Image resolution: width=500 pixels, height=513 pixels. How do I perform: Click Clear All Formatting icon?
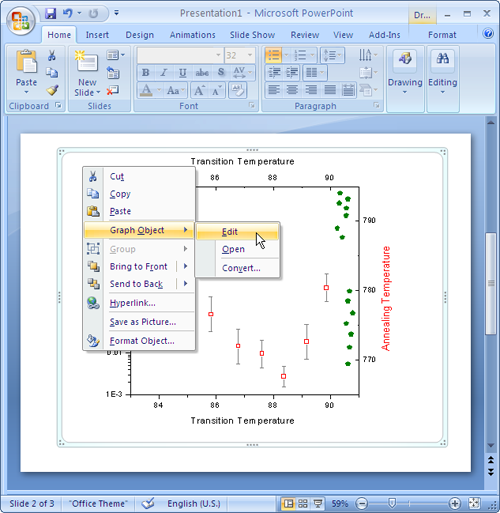[237, 90]
